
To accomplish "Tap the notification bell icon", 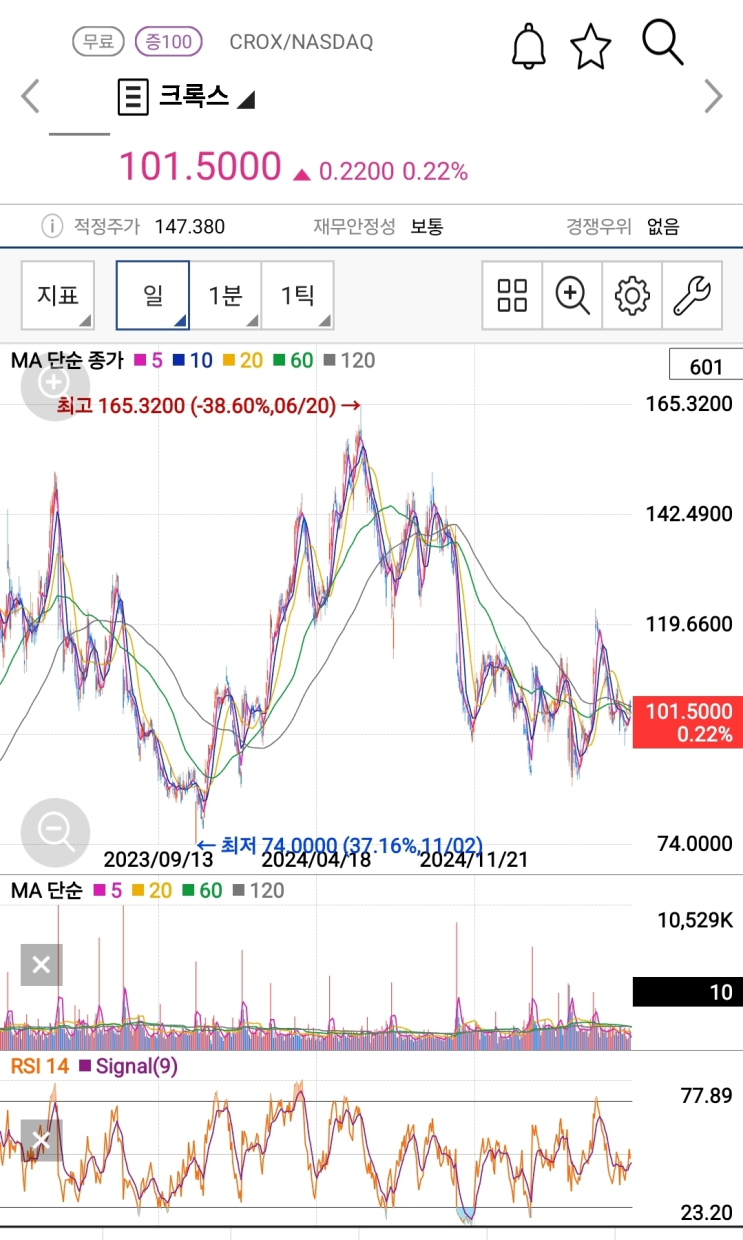I will [x=529, y=46].
